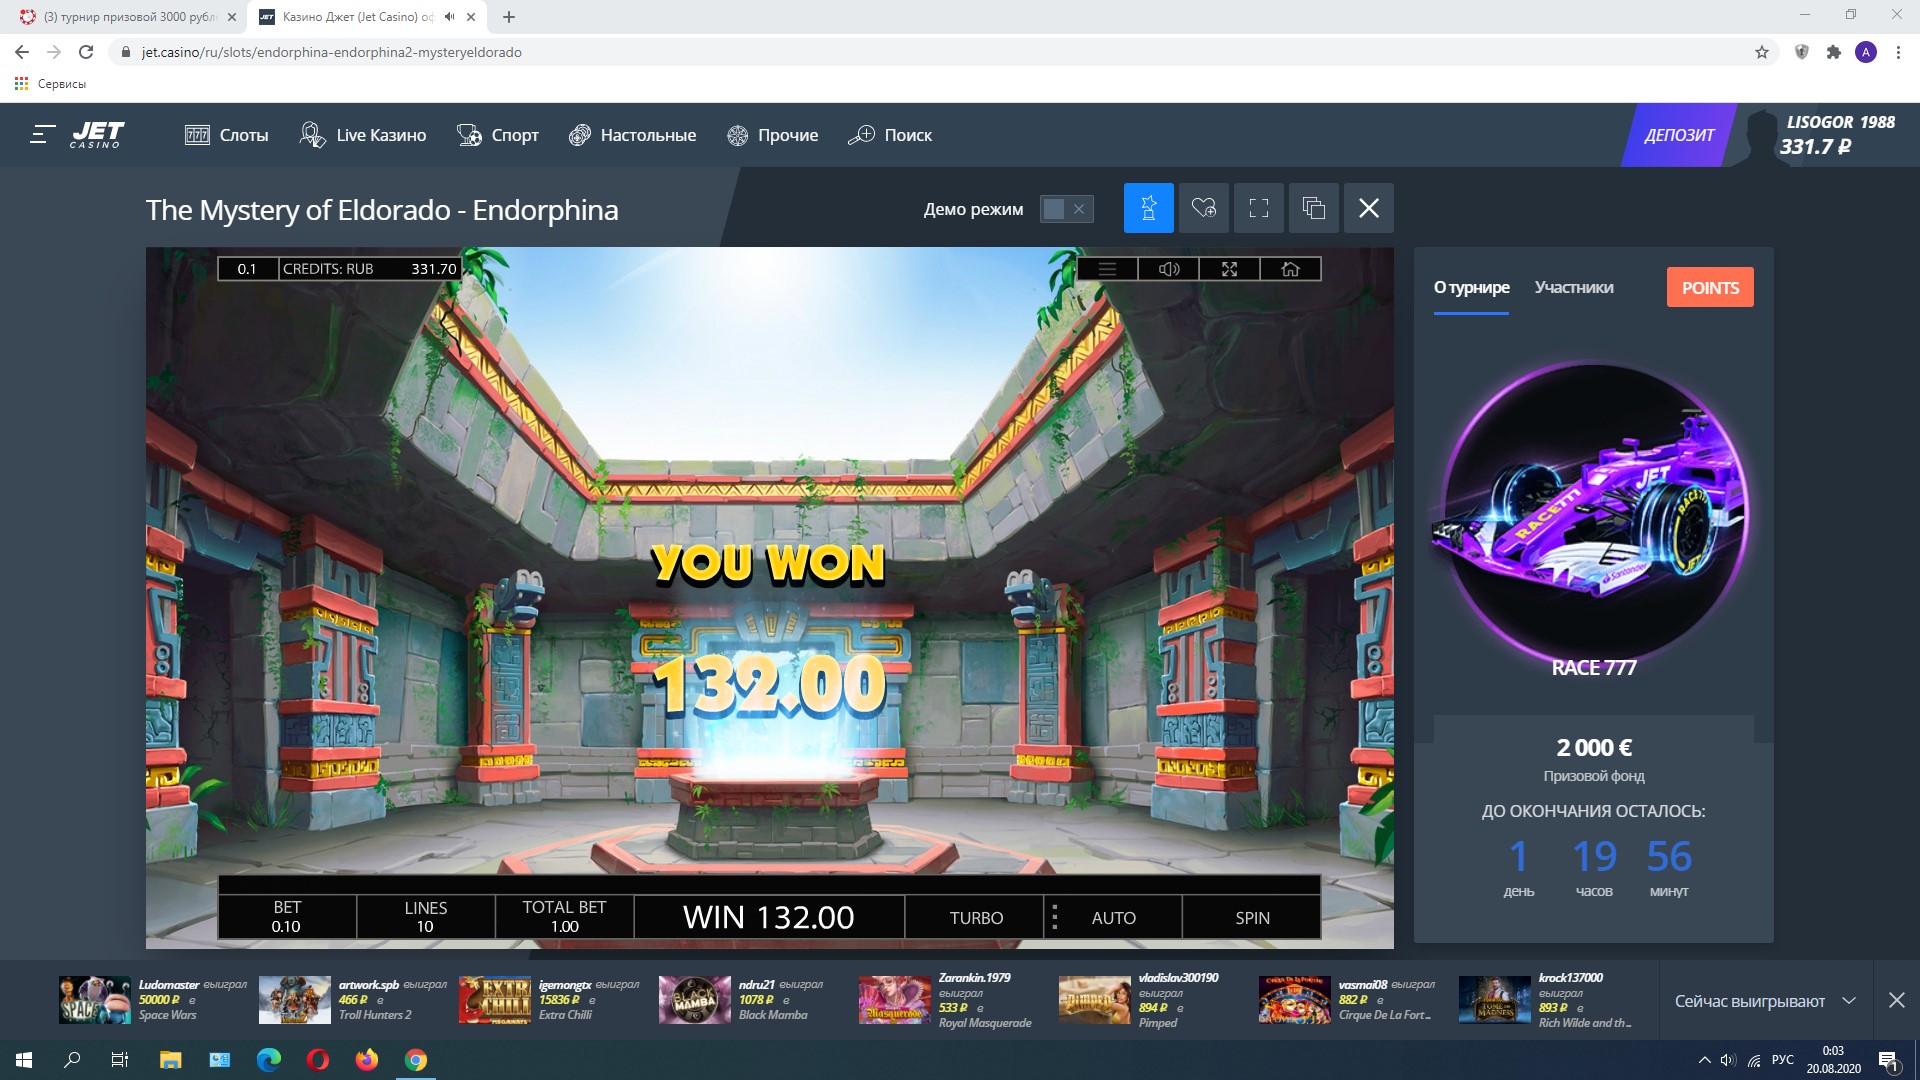Mute sound in the slot game
The height and width of the screenshot is (1080, 1920).
1168,269
